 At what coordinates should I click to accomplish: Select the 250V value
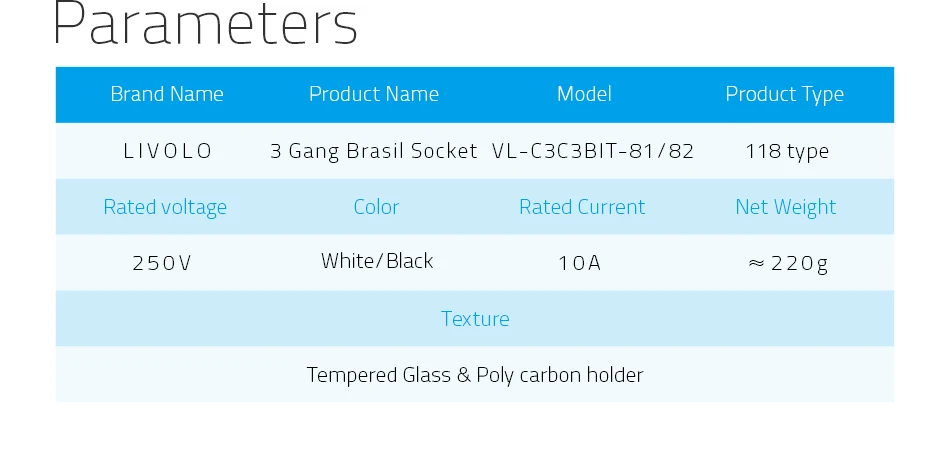[162, 263]
